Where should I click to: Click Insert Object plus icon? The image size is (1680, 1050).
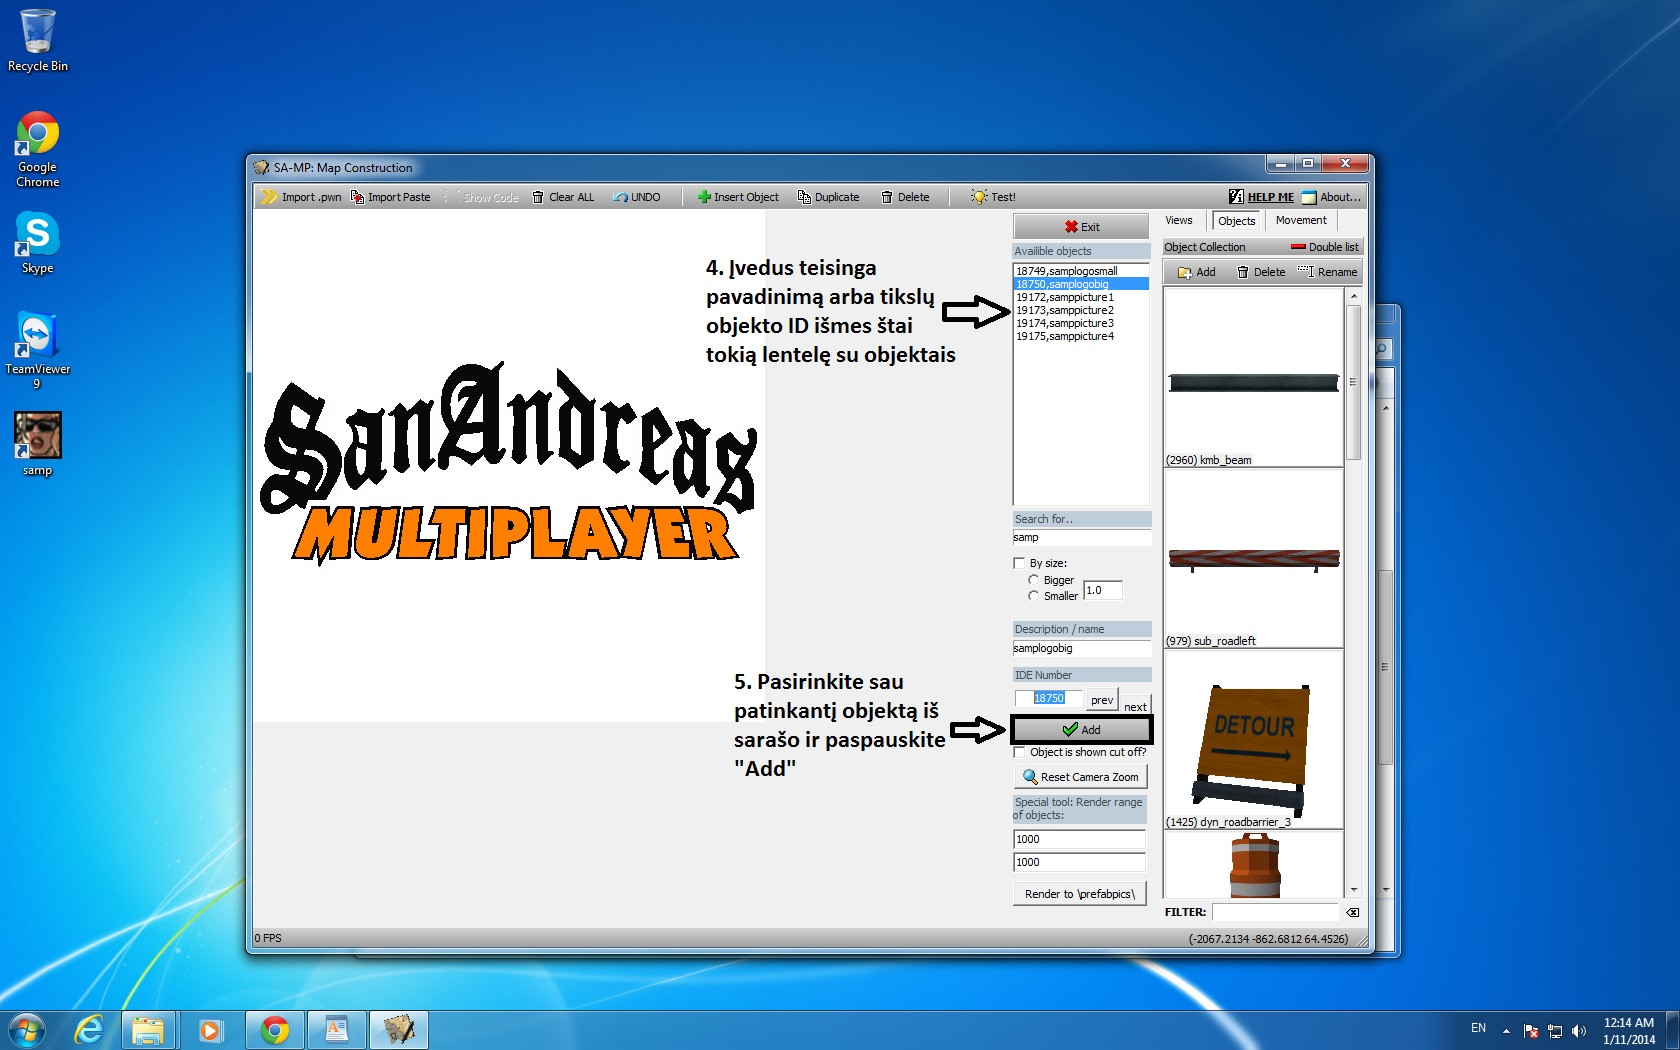click(x=704, y=197)
